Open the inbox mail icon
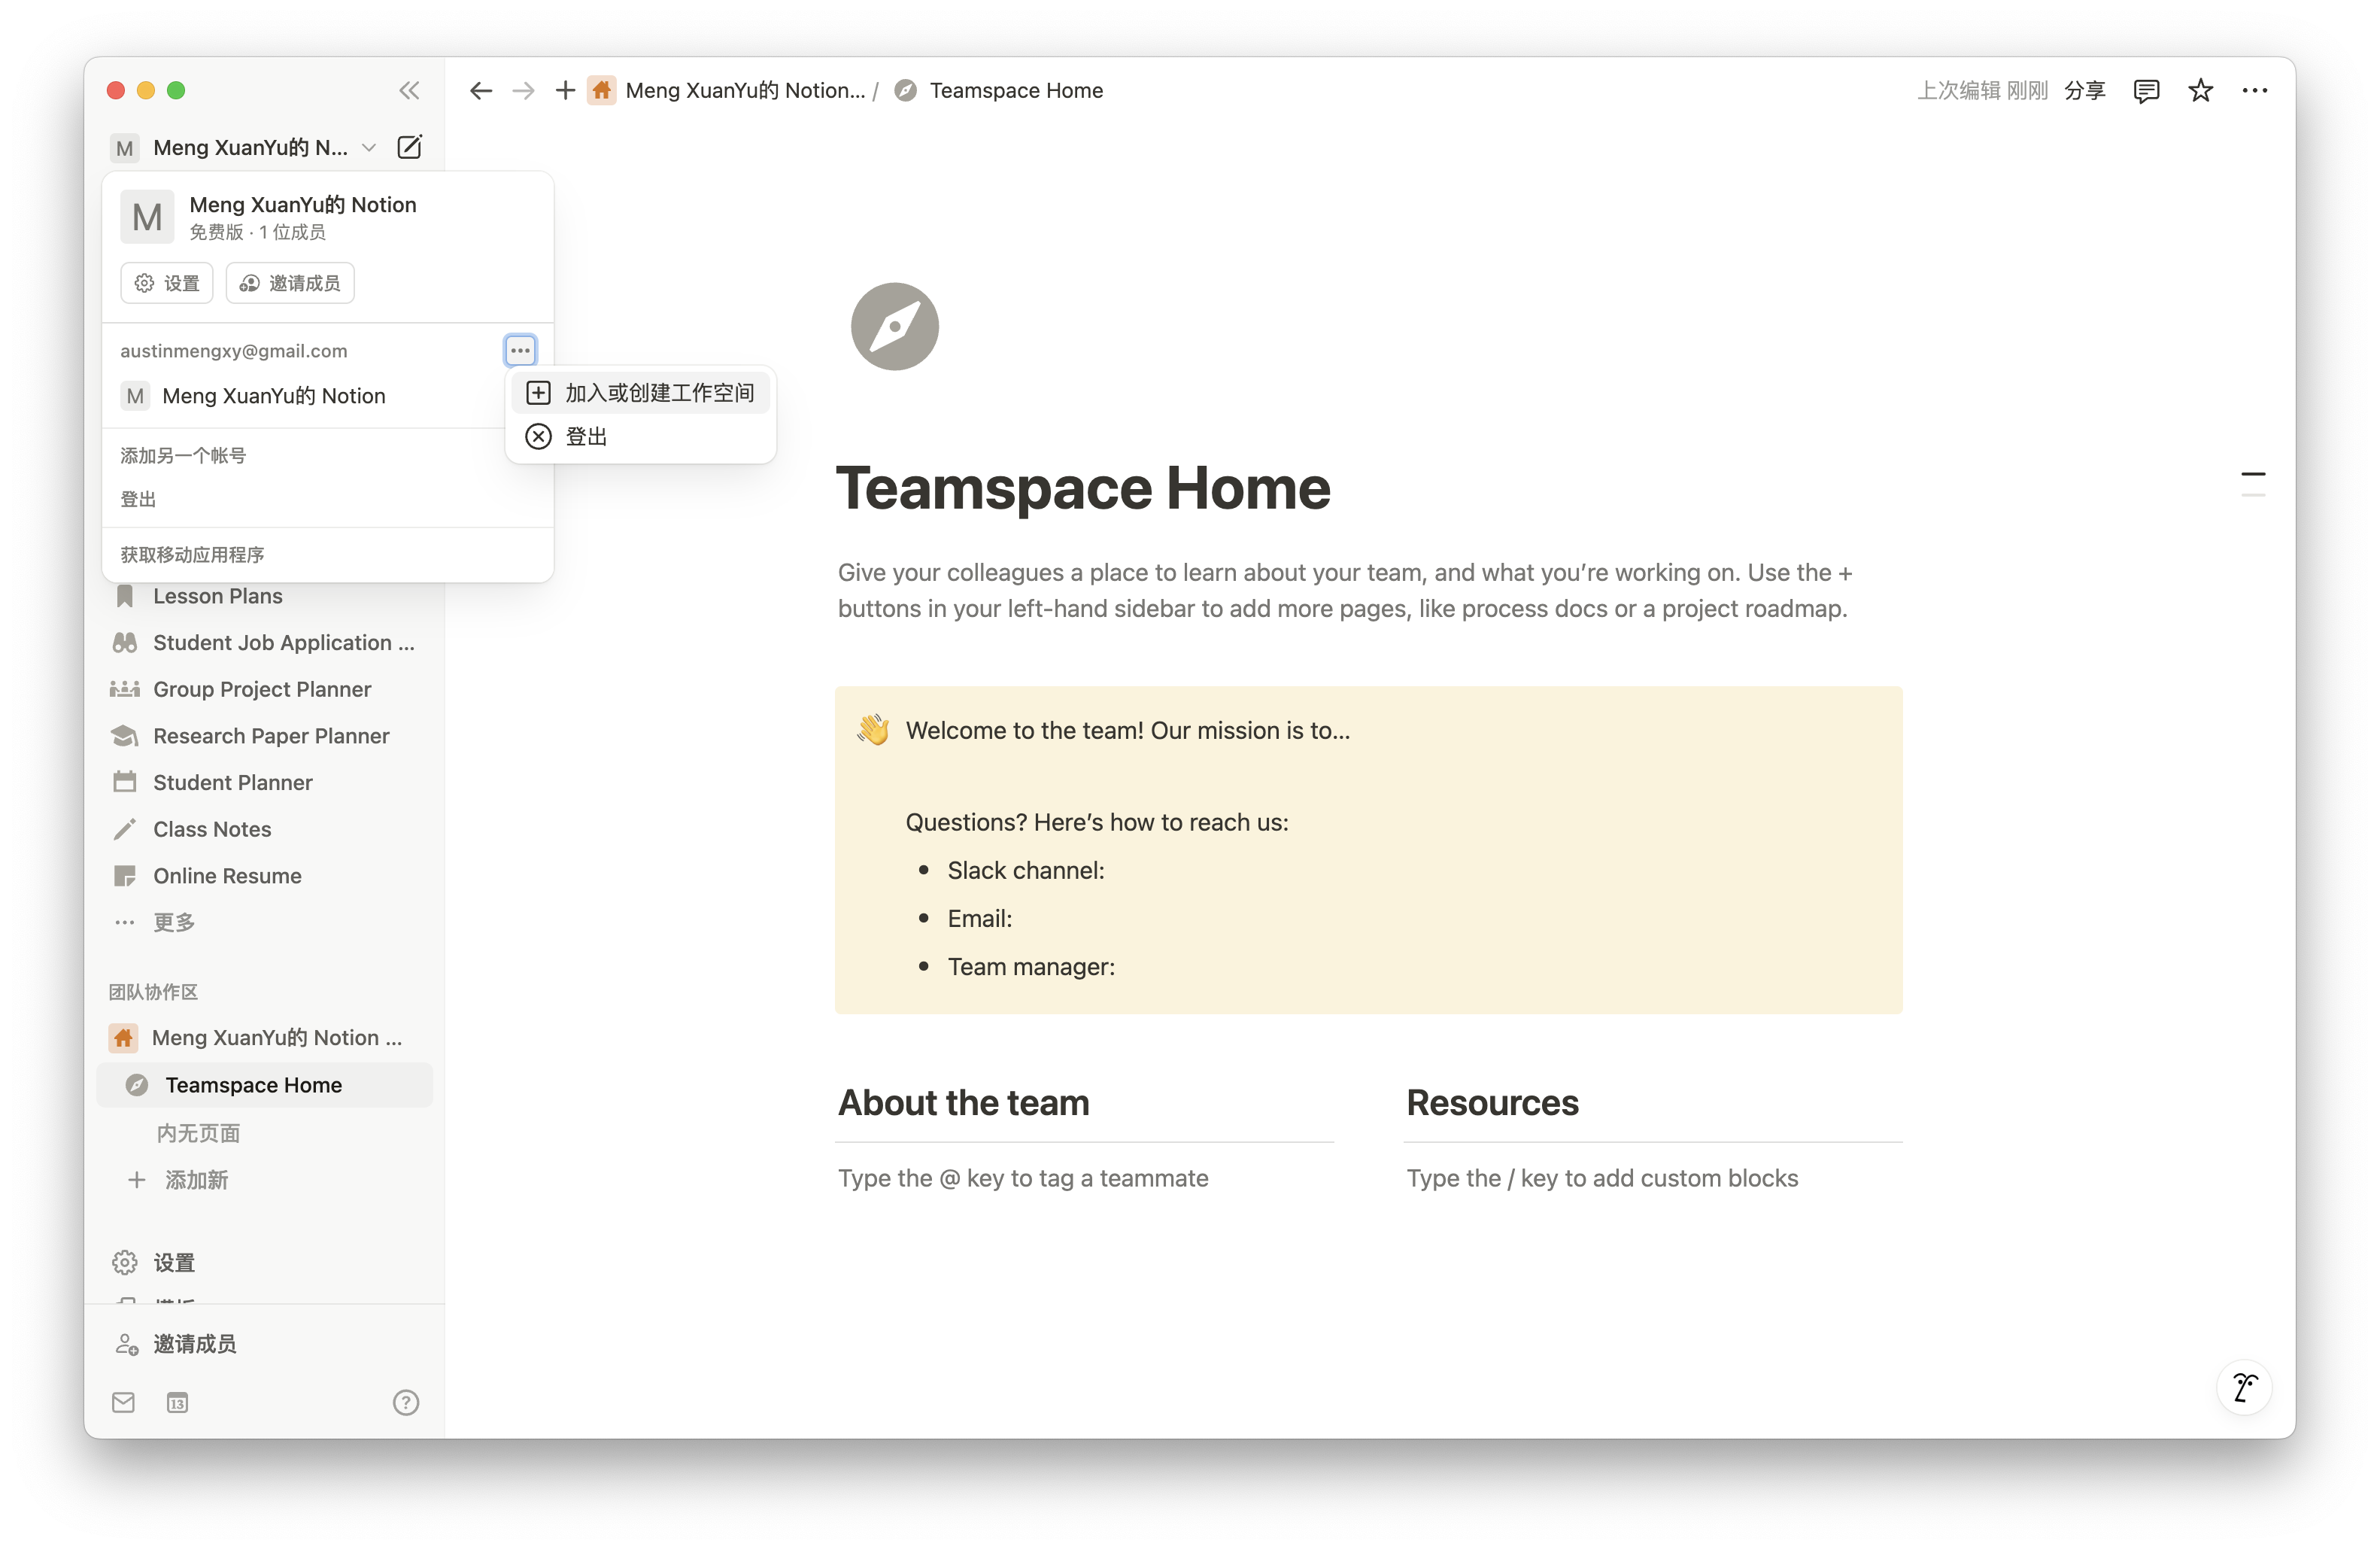The image size is (2380, 1550). (x=124, y=1402)
